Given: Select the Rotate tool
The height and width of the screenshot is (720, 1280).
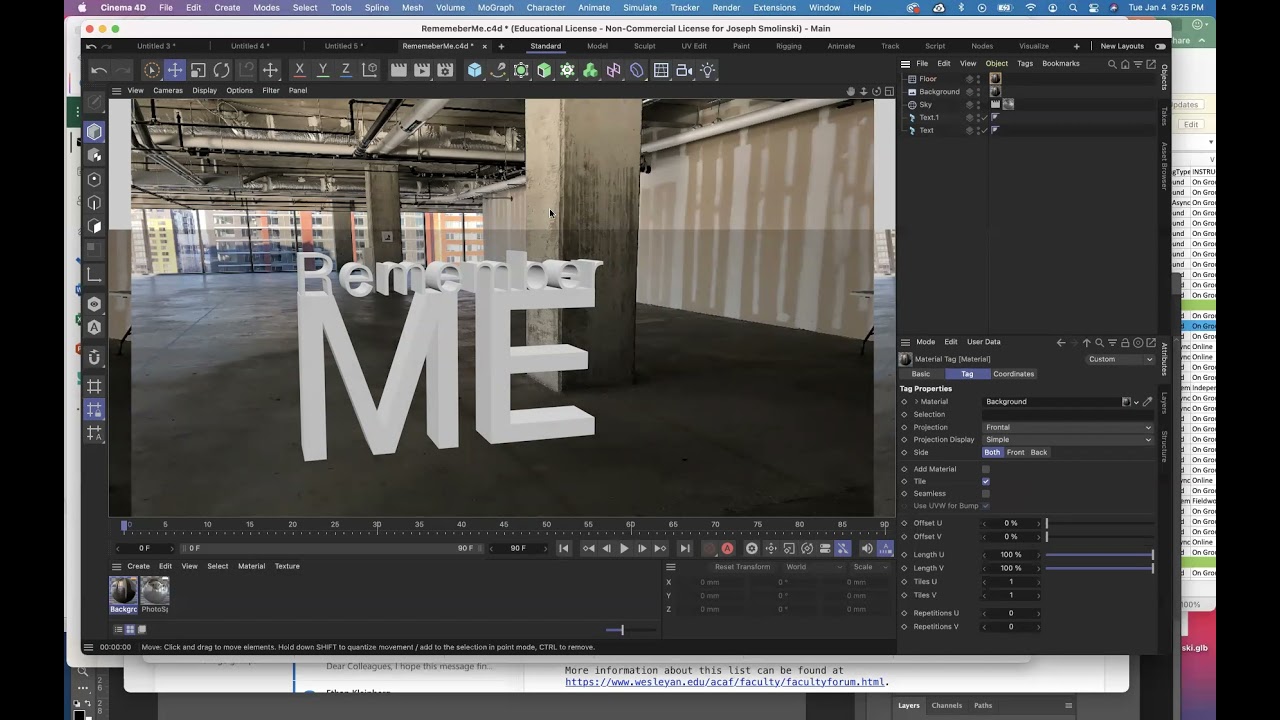Looking at the screenshot, I should coord(221,70).
